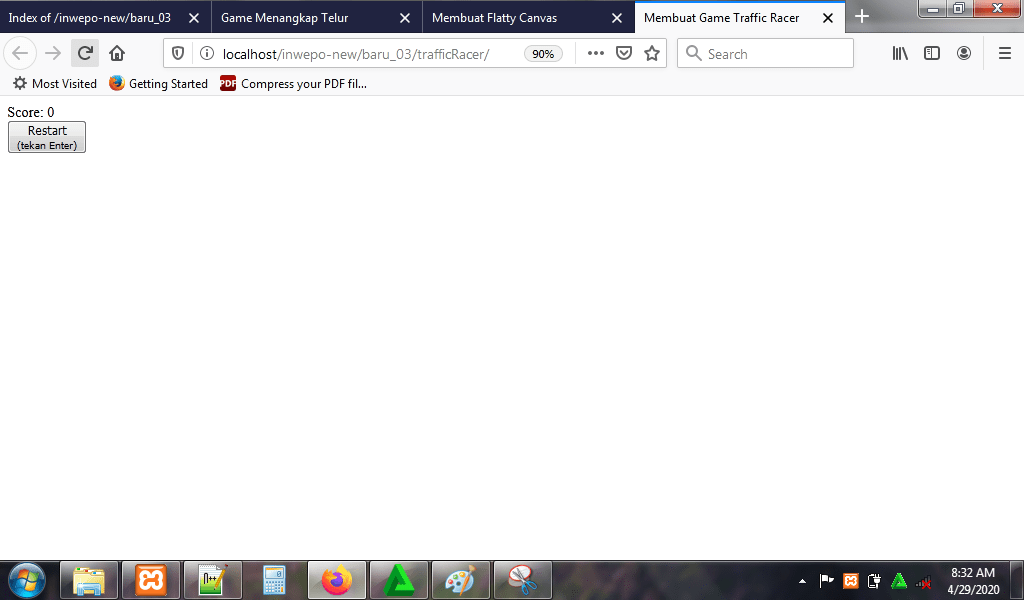Open Action Center flag tray icon

(x=826, y=580)
